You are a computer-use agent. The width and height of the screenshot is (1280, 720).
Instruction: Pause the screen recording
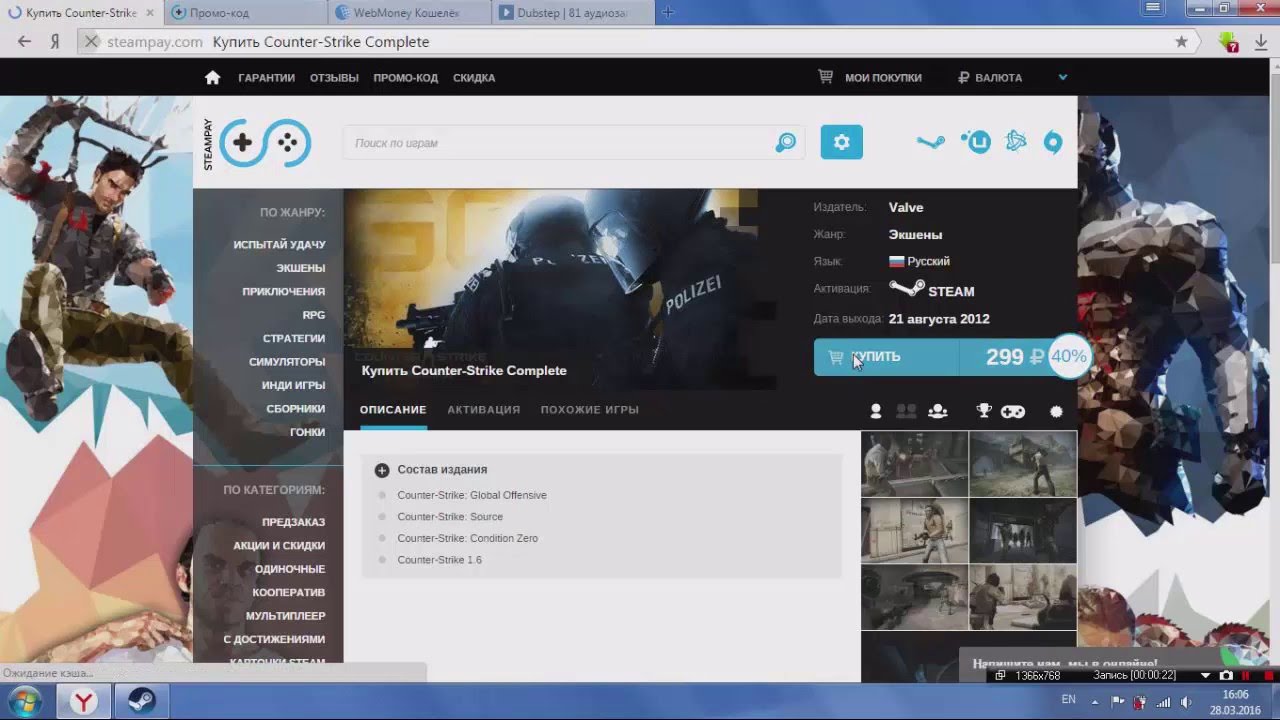click(x=1246, y=676)
